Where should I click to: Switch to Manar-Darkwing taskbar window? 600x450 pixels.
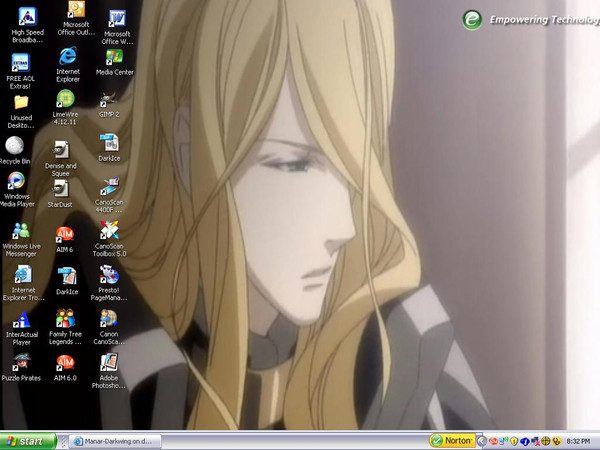(x=117, y=441)
